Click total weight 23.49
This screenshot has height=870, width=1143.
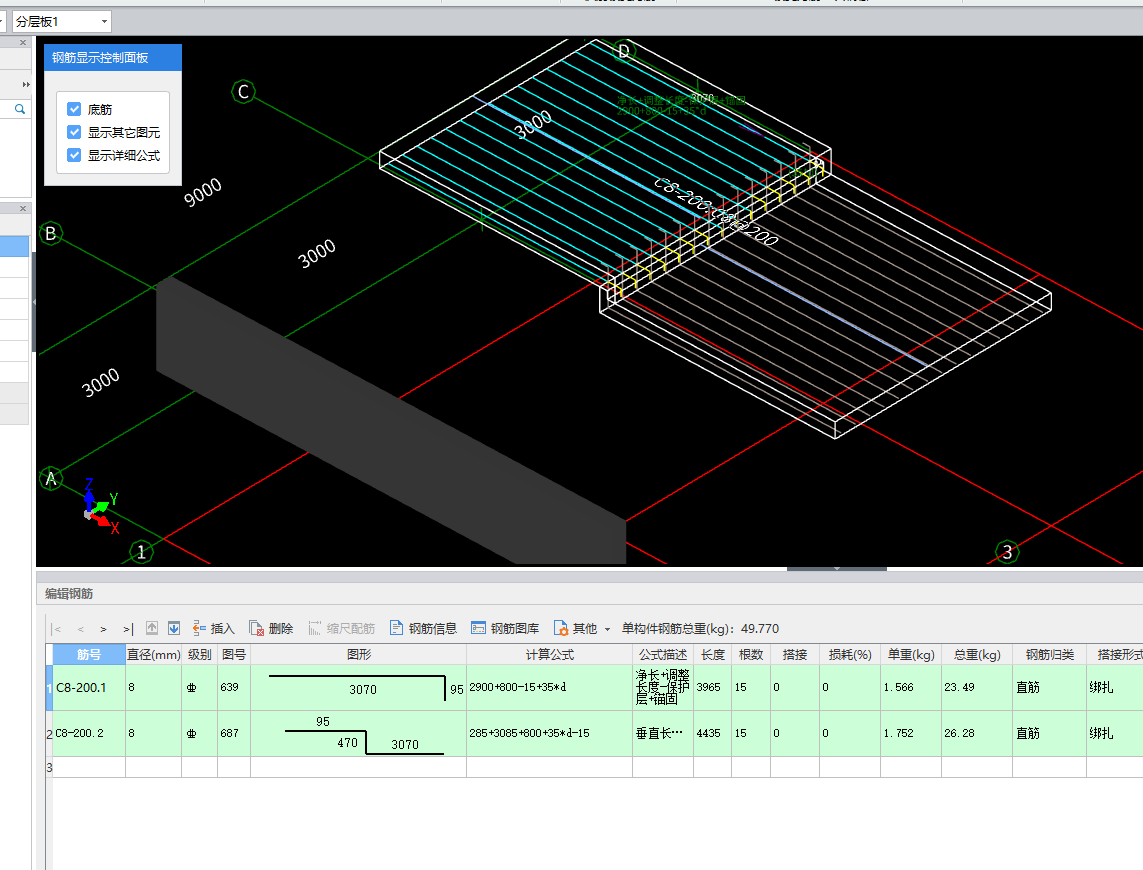pos(977,688)
